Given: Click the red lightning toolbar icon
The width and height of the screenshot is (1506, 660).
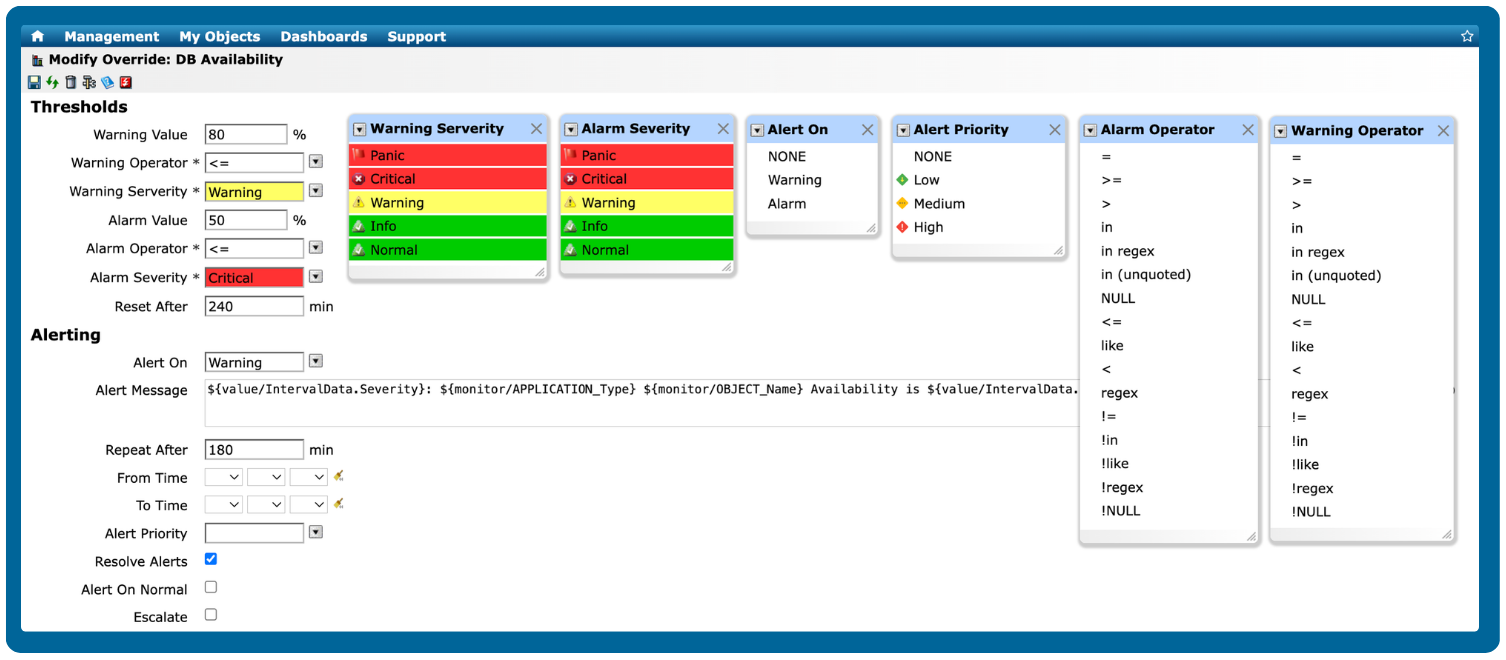Looking at the screenshot, I should coord(124,82).
